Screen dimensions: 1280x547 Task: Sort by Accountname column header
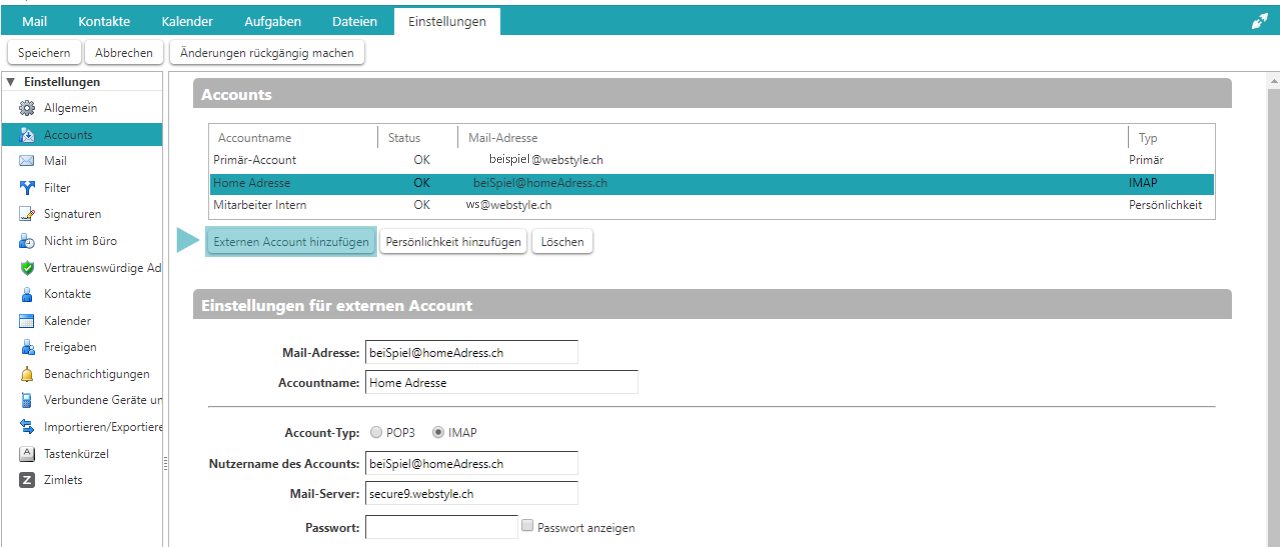coord(255,138)
